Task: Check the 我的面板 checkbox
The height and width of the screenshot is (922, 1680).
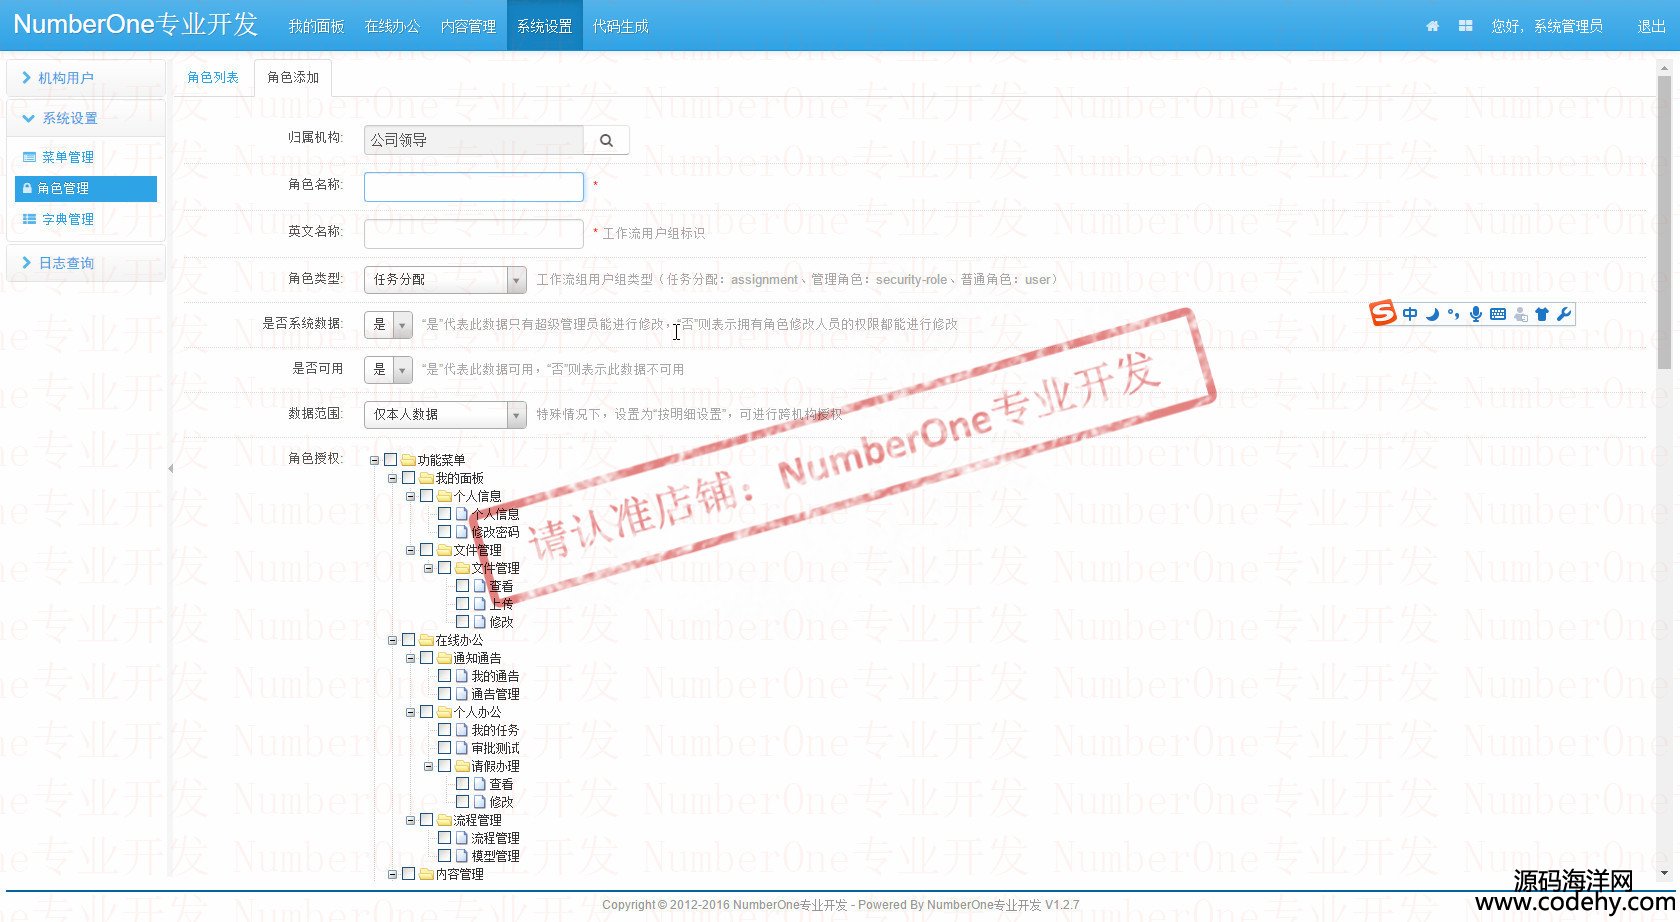Action: coord(409,478)
